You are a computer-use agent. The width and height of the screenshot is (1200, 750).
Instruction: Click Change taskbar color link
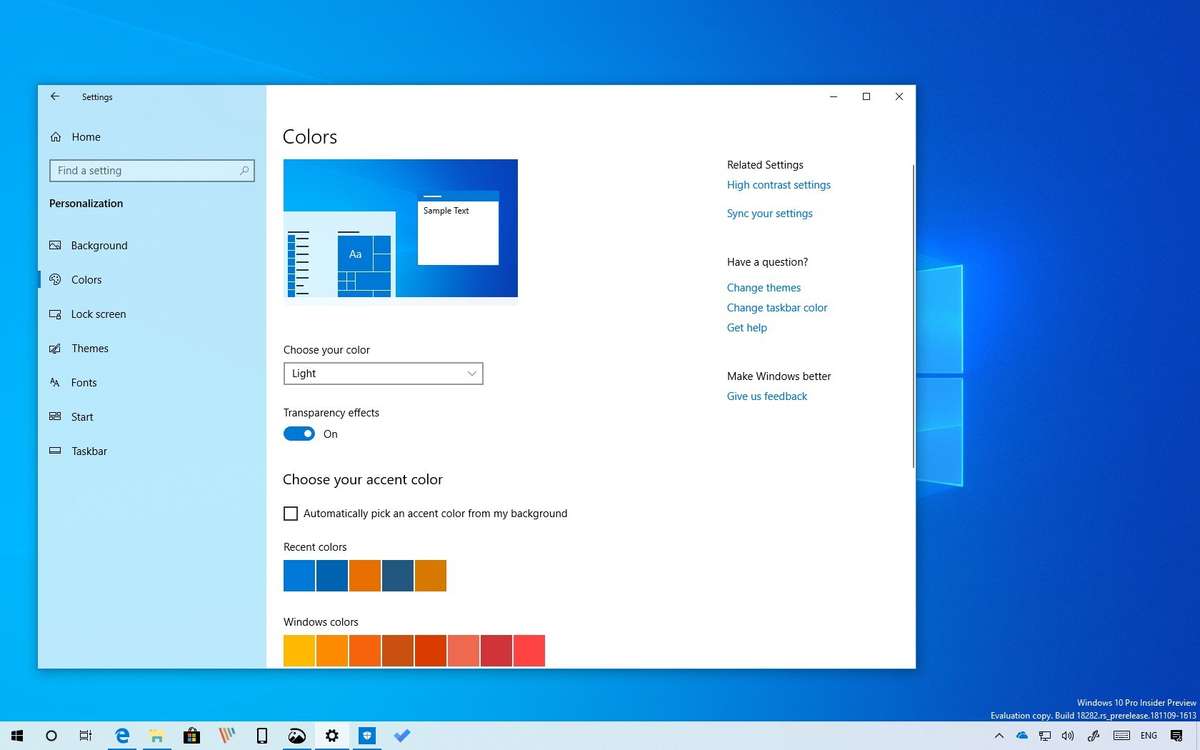click(777, 307)
